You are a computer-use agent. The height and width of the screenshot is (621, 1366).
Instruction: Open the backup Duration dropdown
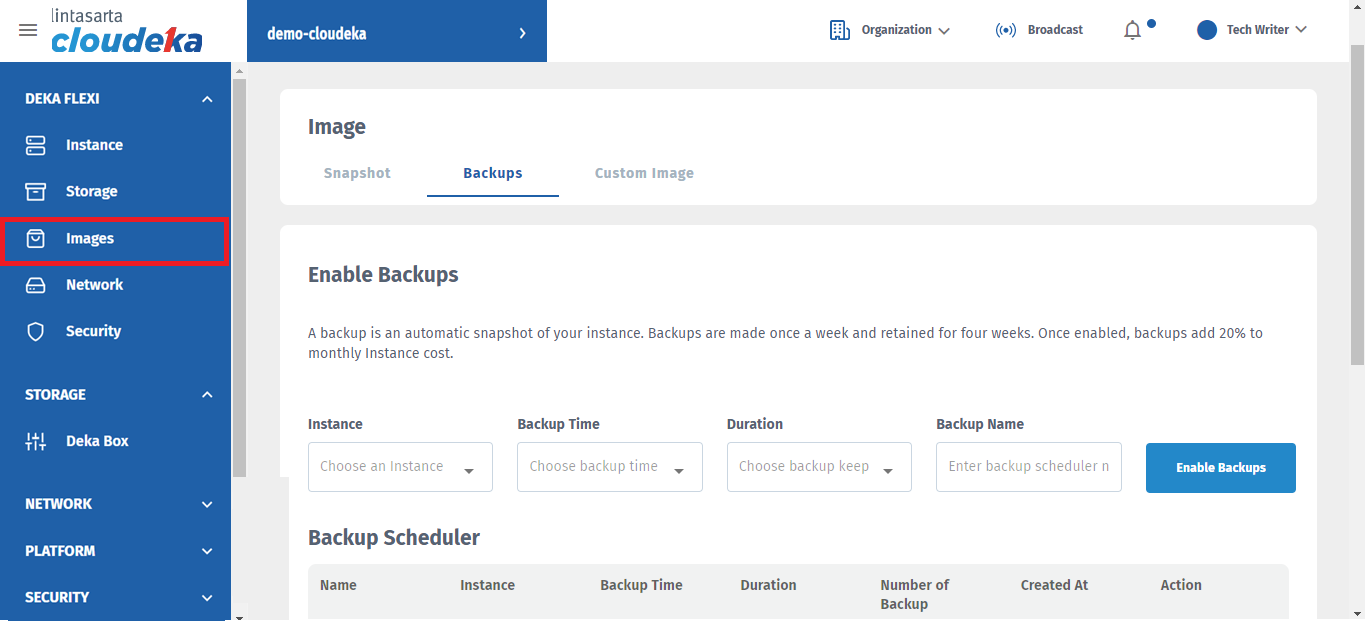(819, 467)
